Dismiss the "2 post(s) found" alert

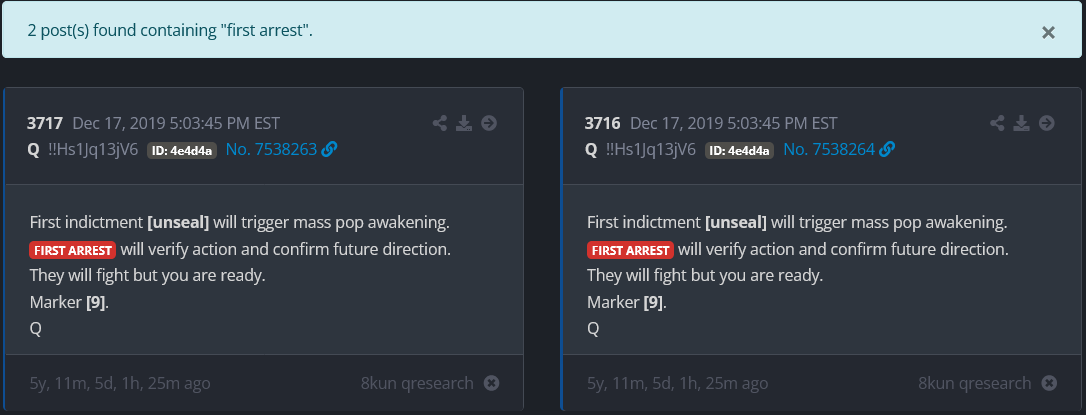coord(1048,33)
